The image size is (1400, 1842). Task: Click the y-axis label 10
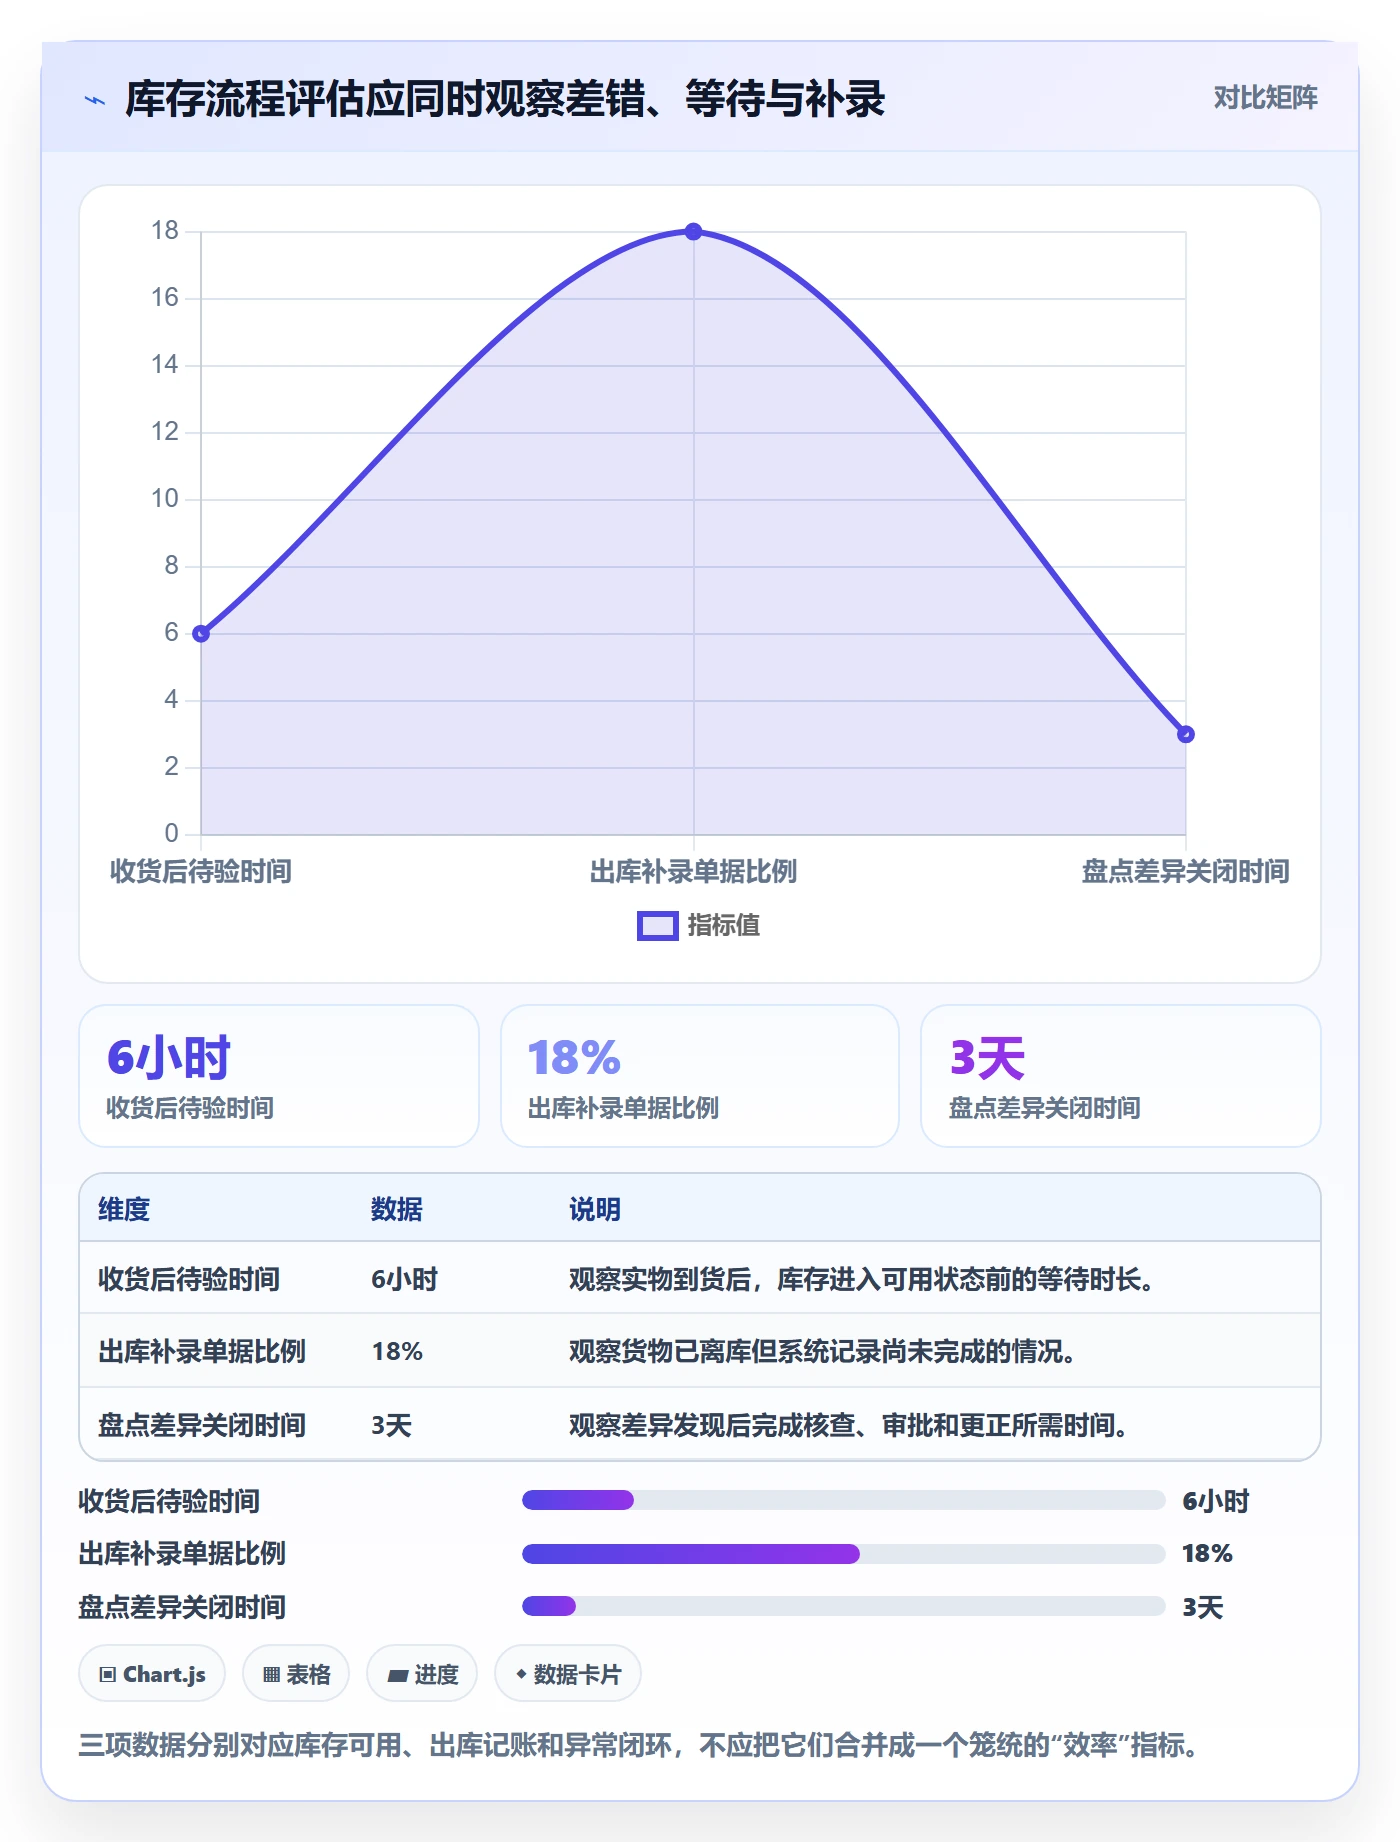click(165, 499)
